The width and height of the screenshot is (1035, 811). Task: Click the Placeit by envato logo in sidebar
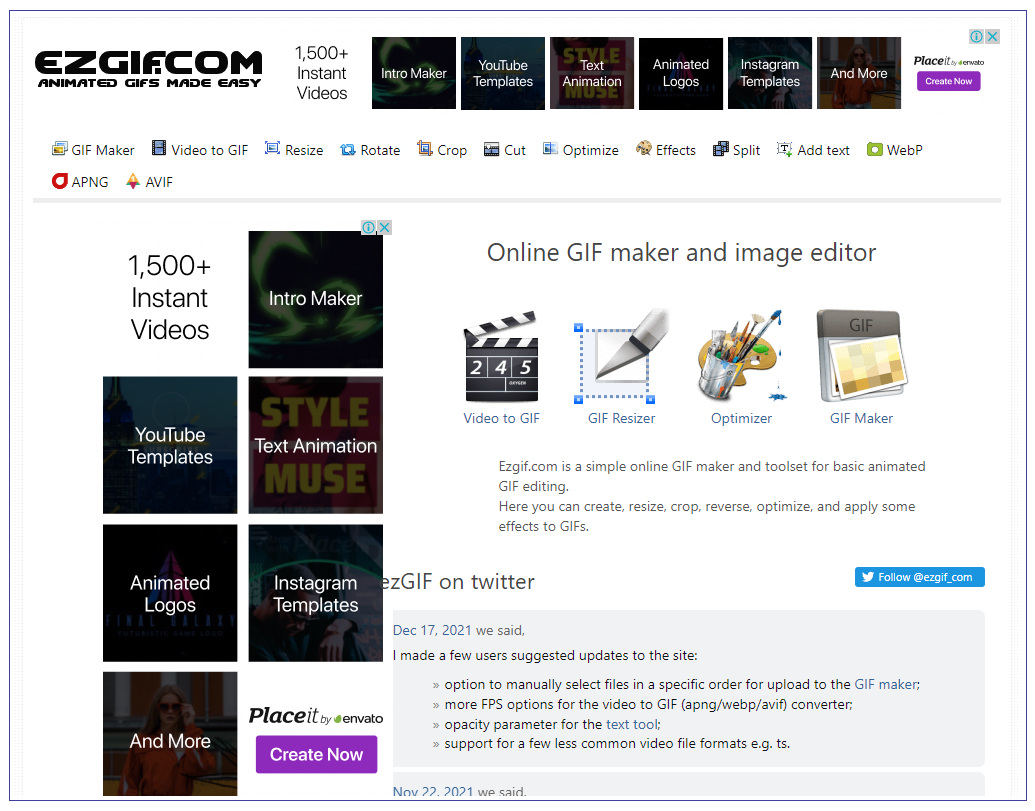click(x=316, y=716)
